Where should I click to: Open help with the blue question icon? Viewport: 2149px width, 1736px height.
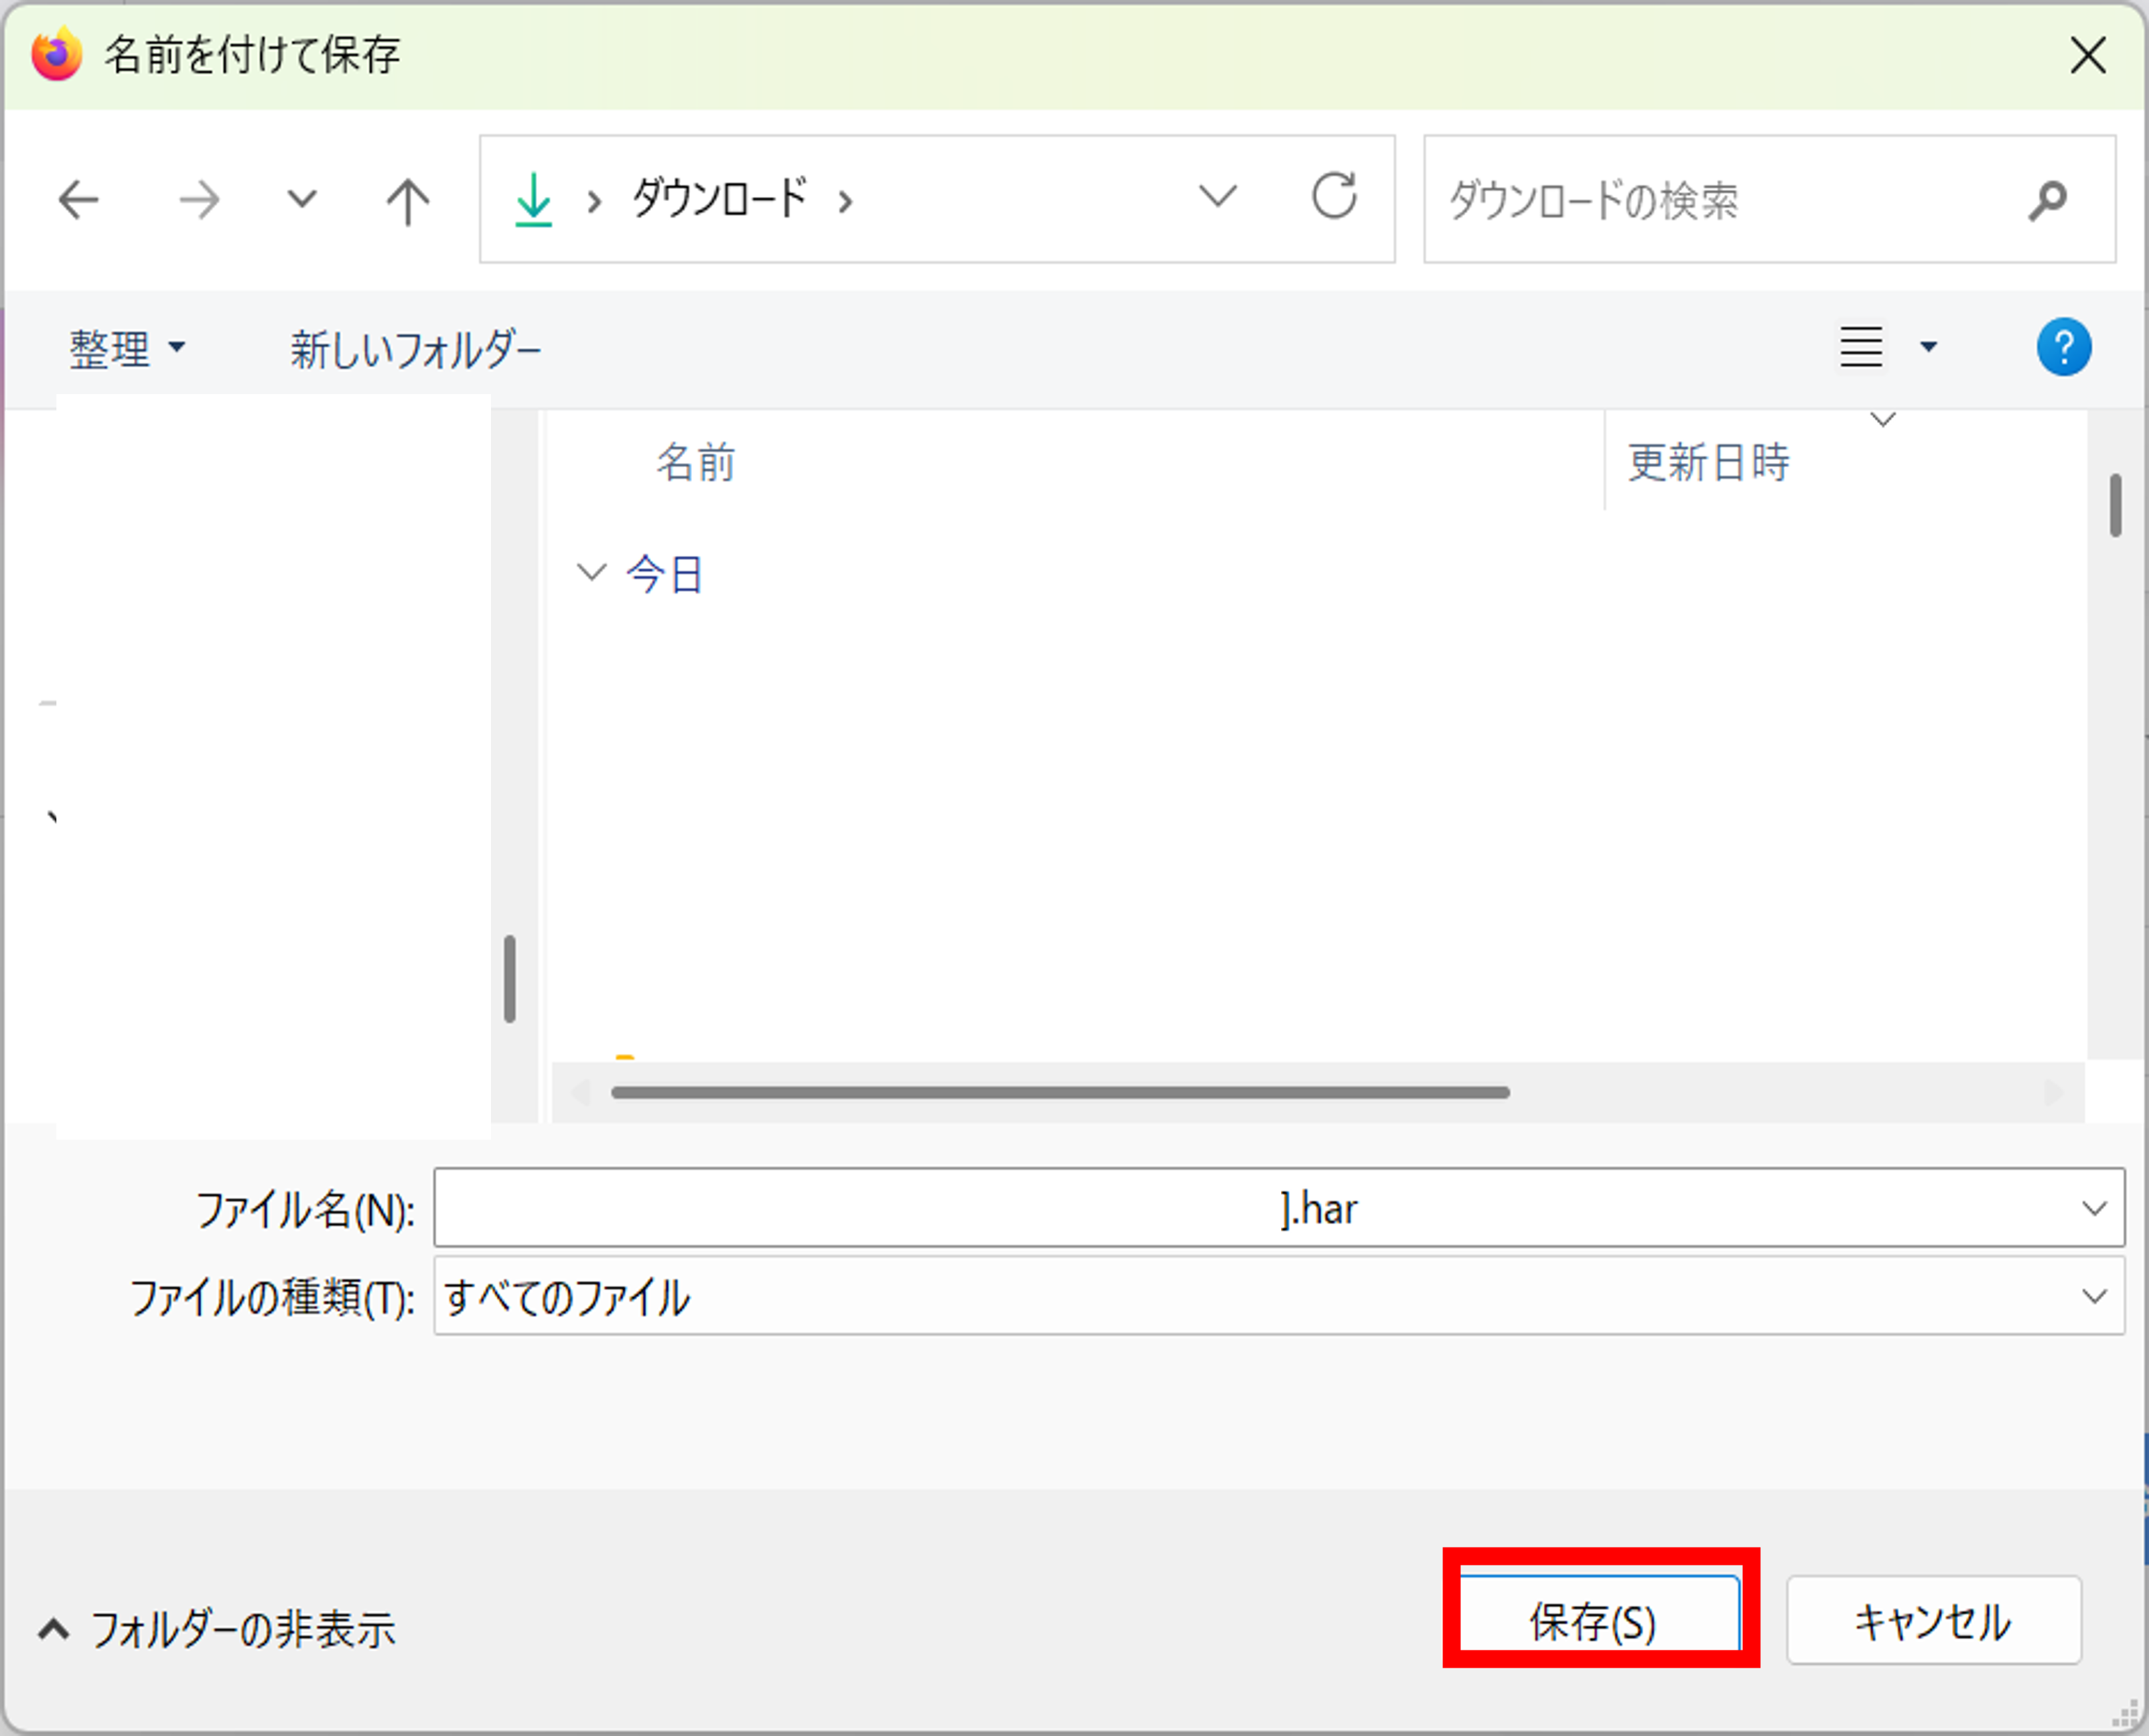(2063, 347)
